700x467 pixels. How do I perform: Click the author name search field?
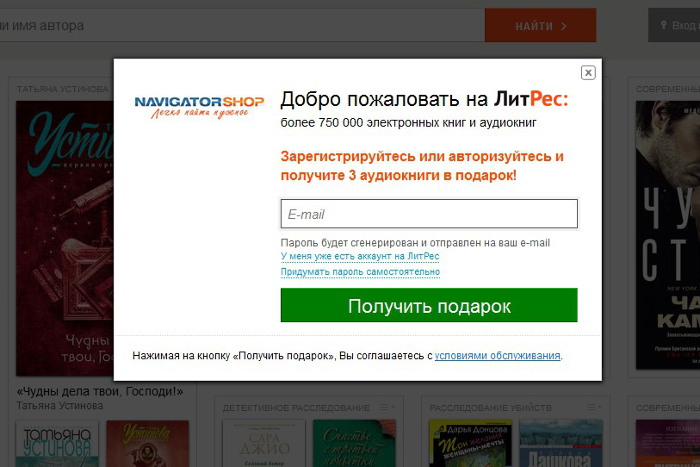click(242, 25)
